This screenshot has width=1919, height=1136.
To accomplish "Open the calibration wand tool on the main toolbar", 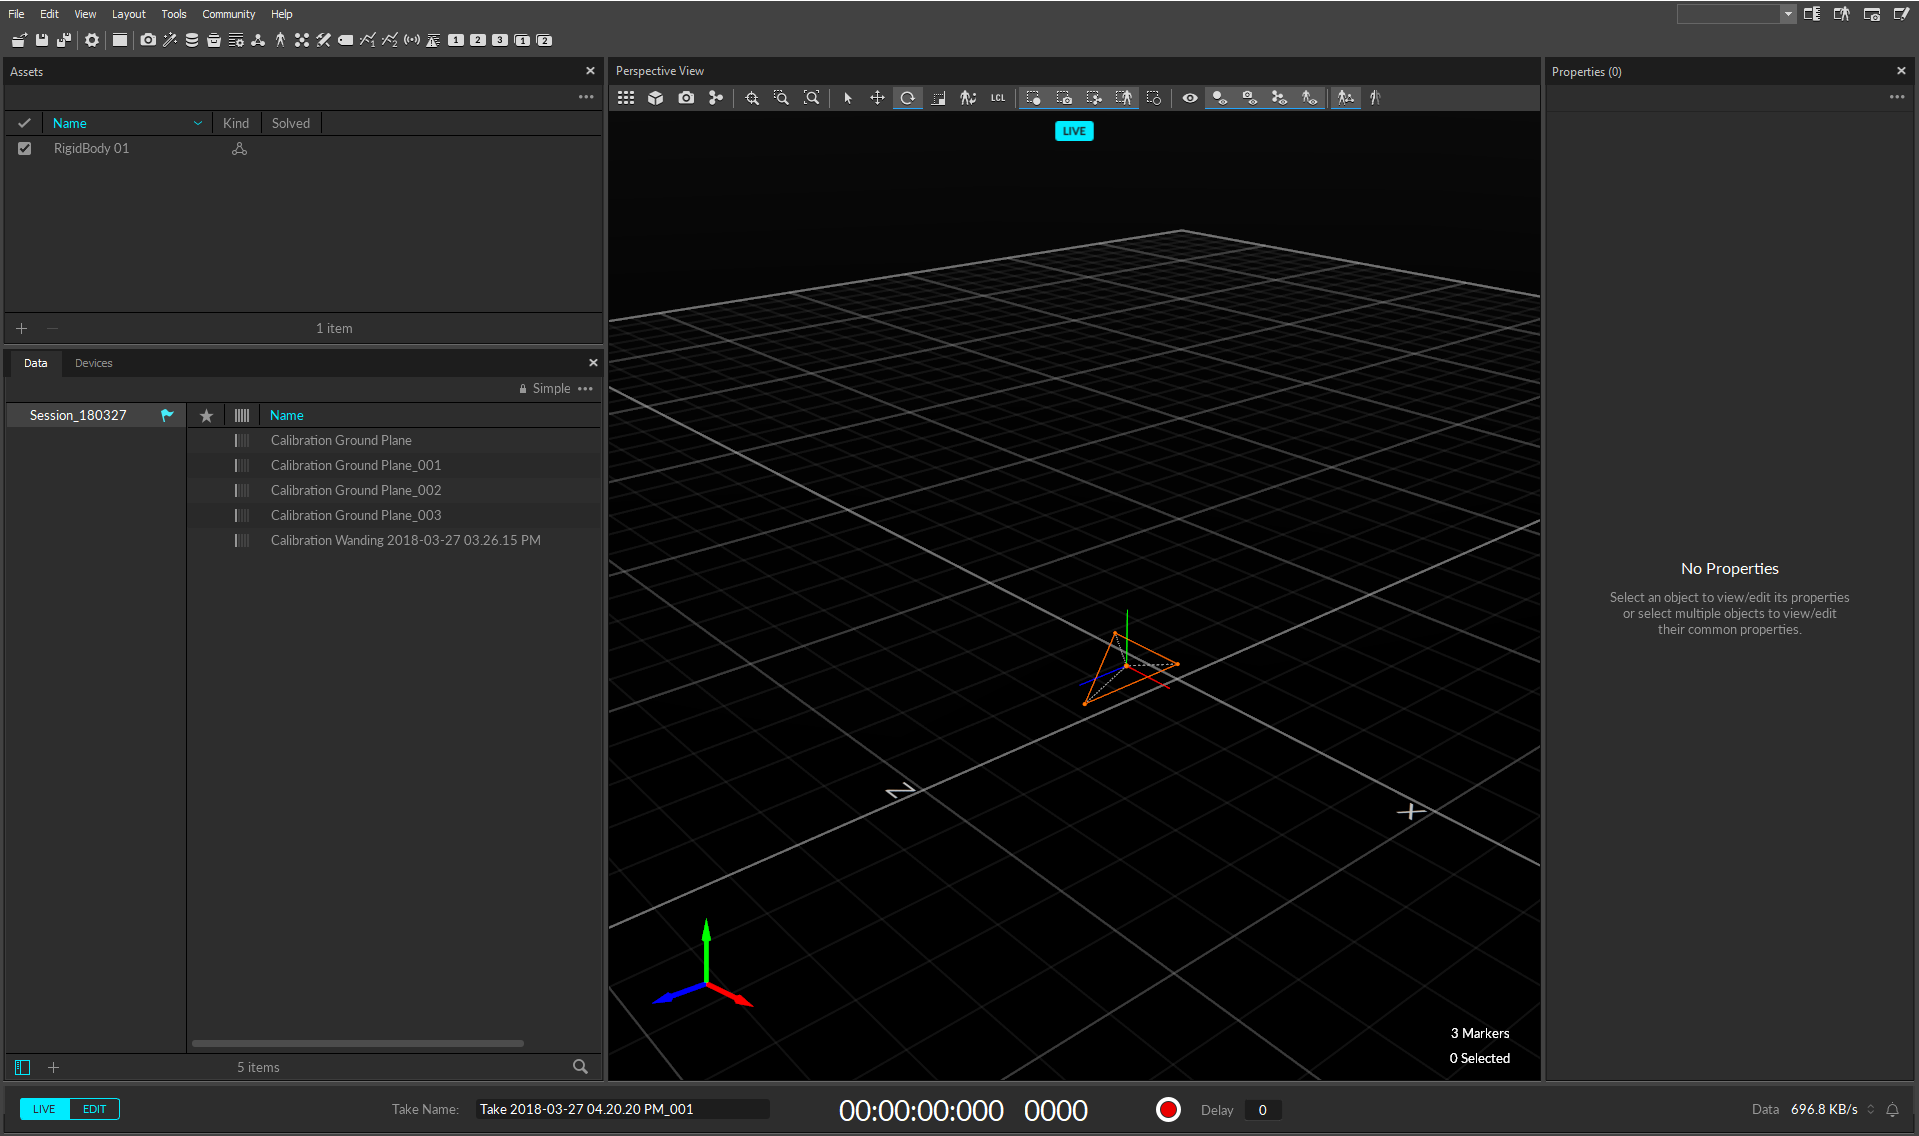I will [170, 40].
